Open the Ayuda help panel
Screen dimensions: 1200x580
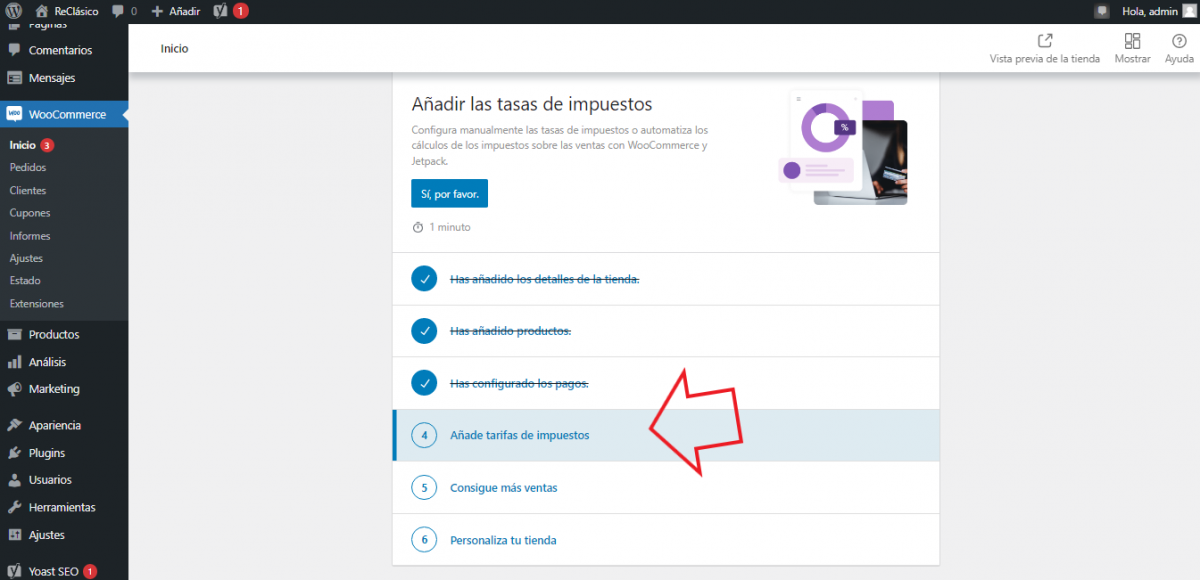click(1179, 48)
